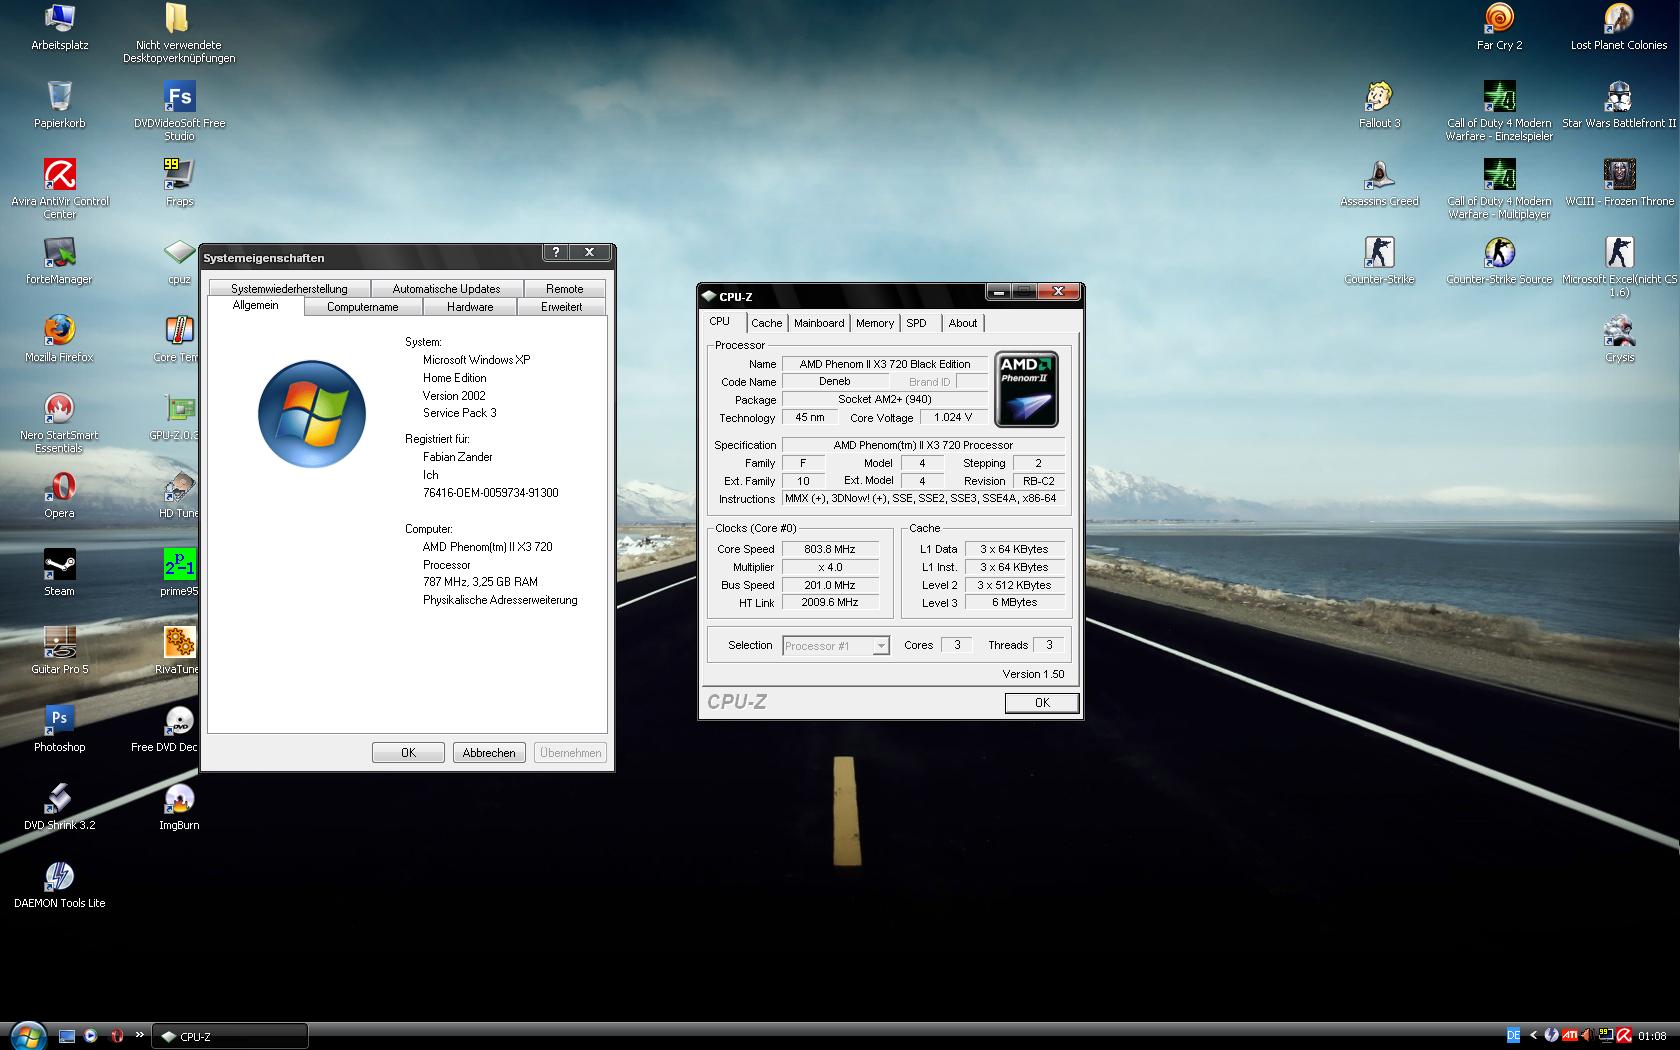This screenshot has height=1050, width=1680.
Task: Open the Arbeitsplatz desktop icon
Action: (60, 27)
